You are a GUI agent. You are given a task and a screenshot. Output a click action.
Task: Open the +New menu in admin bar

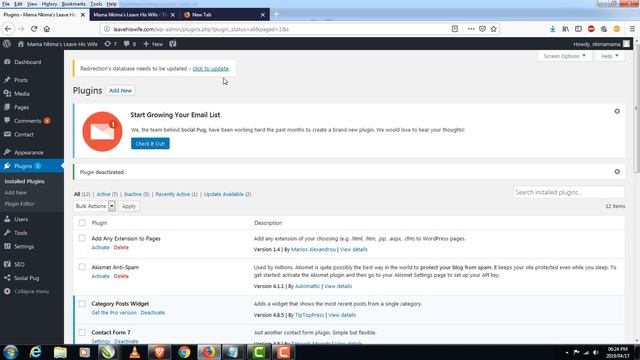153,44
